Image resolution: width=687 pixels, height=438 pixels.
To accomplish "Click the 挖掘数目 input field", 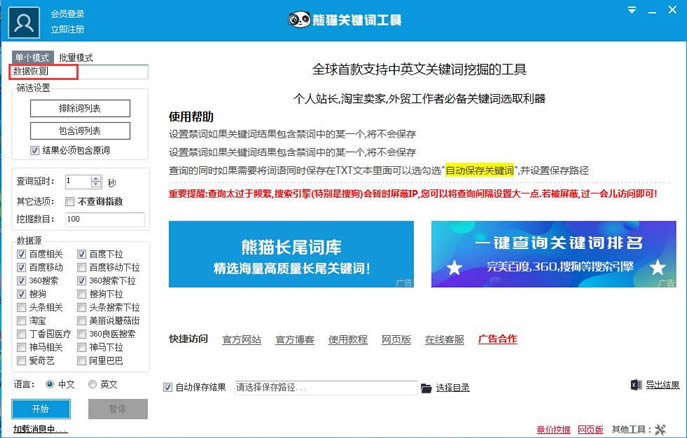I will coord(104,219).
